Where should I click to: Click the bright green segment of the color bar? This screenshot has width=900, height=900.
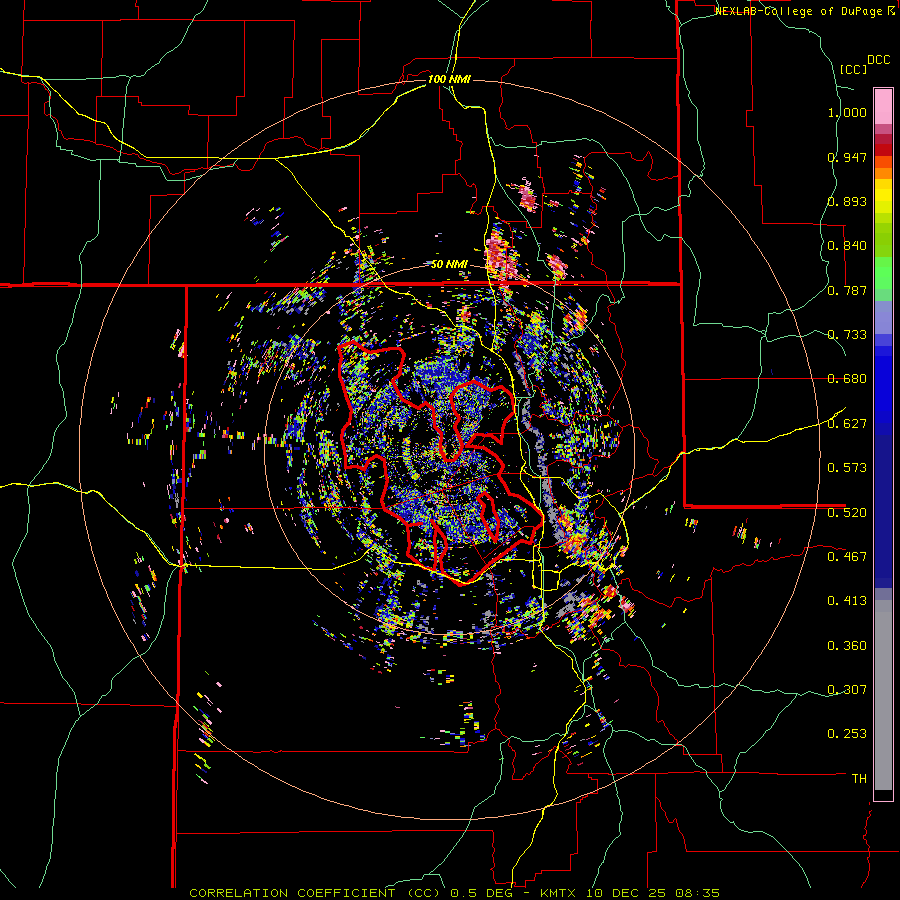coord(883,273)
